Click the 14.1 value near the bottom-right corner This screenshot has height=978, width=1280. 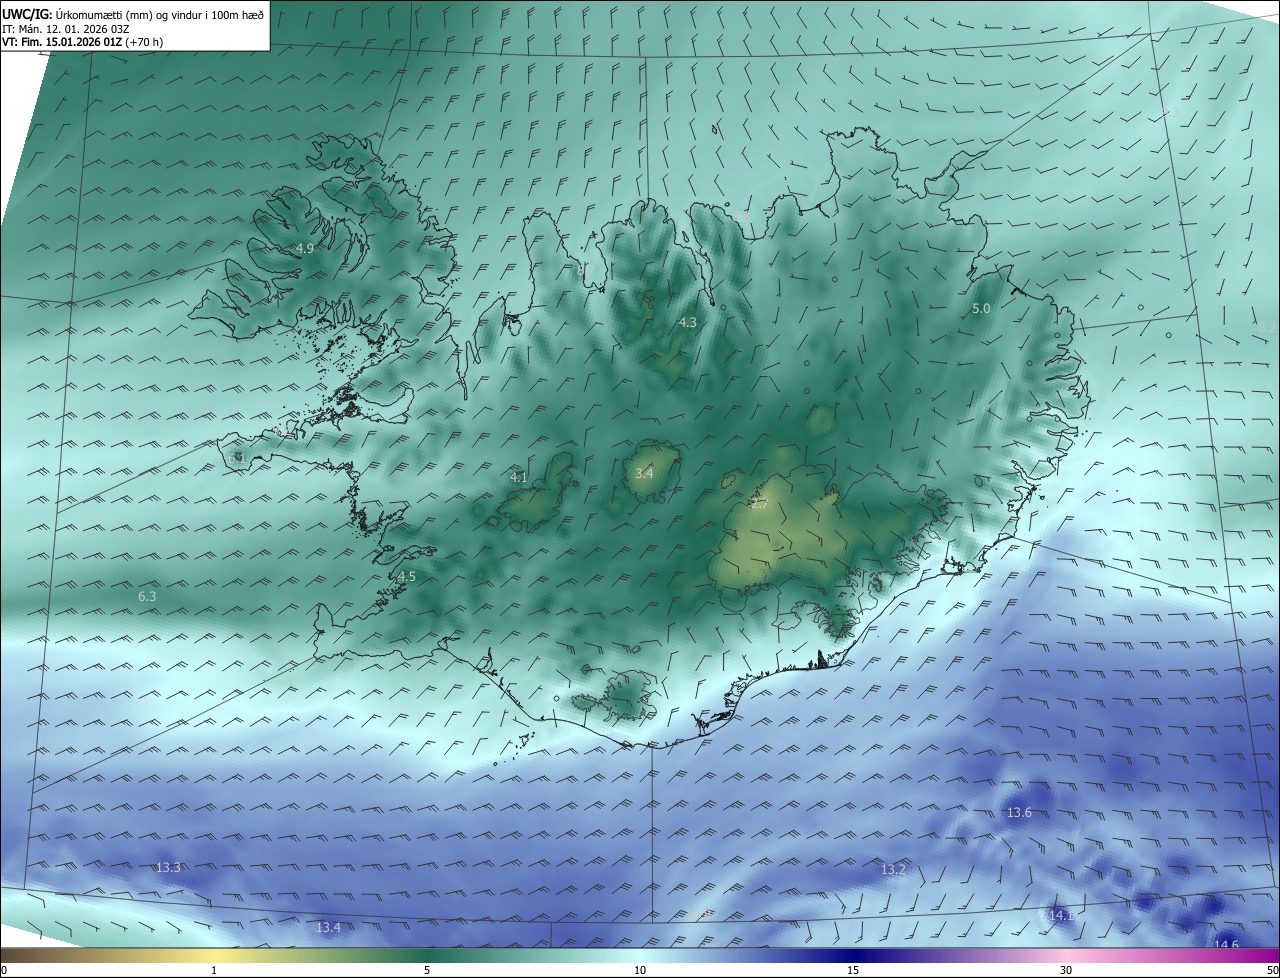pos(1062,915)
